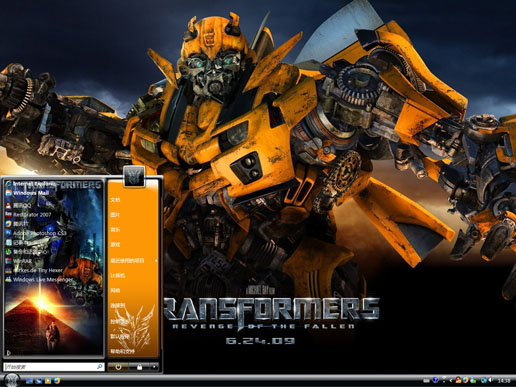516x387 pixels.
Task: Open Games (游戏) in the Start menu
Action: [x=115, y=245]
